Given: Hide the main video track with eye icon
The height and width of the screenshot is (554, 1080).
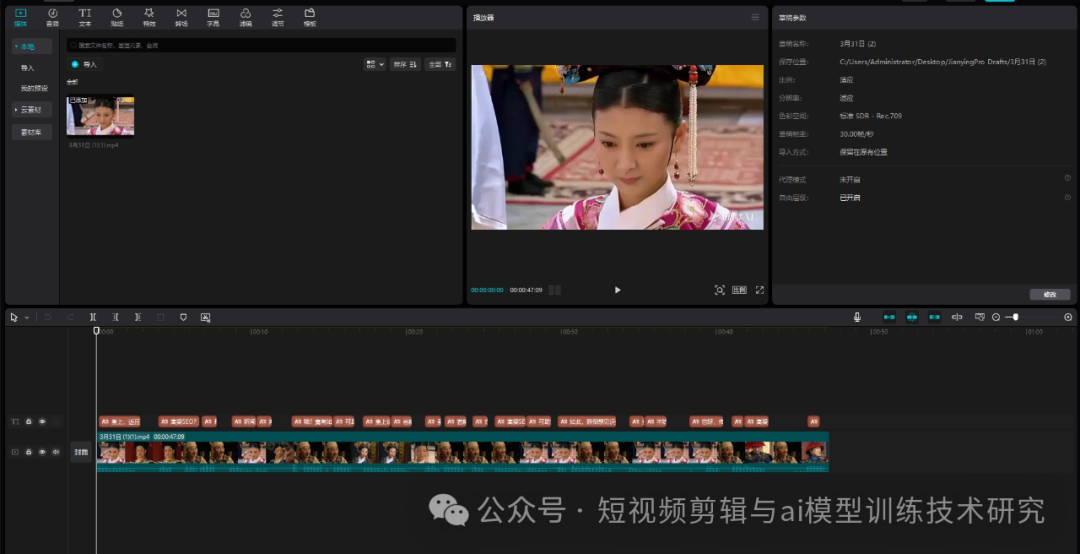Looking at the screenshot, I should (x=42, y=452).
